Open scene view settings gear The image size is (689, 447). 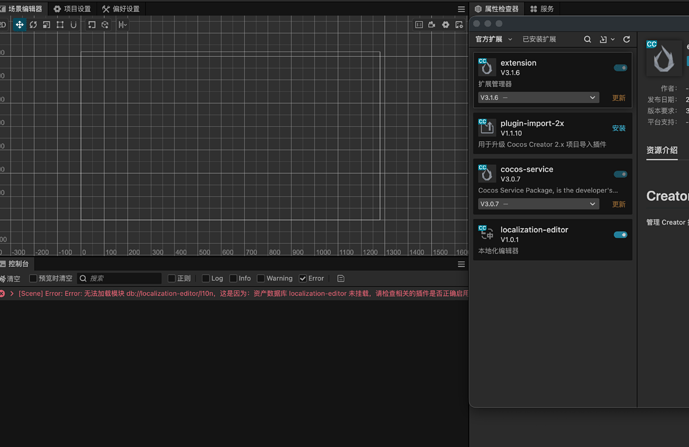pos(446,25)
